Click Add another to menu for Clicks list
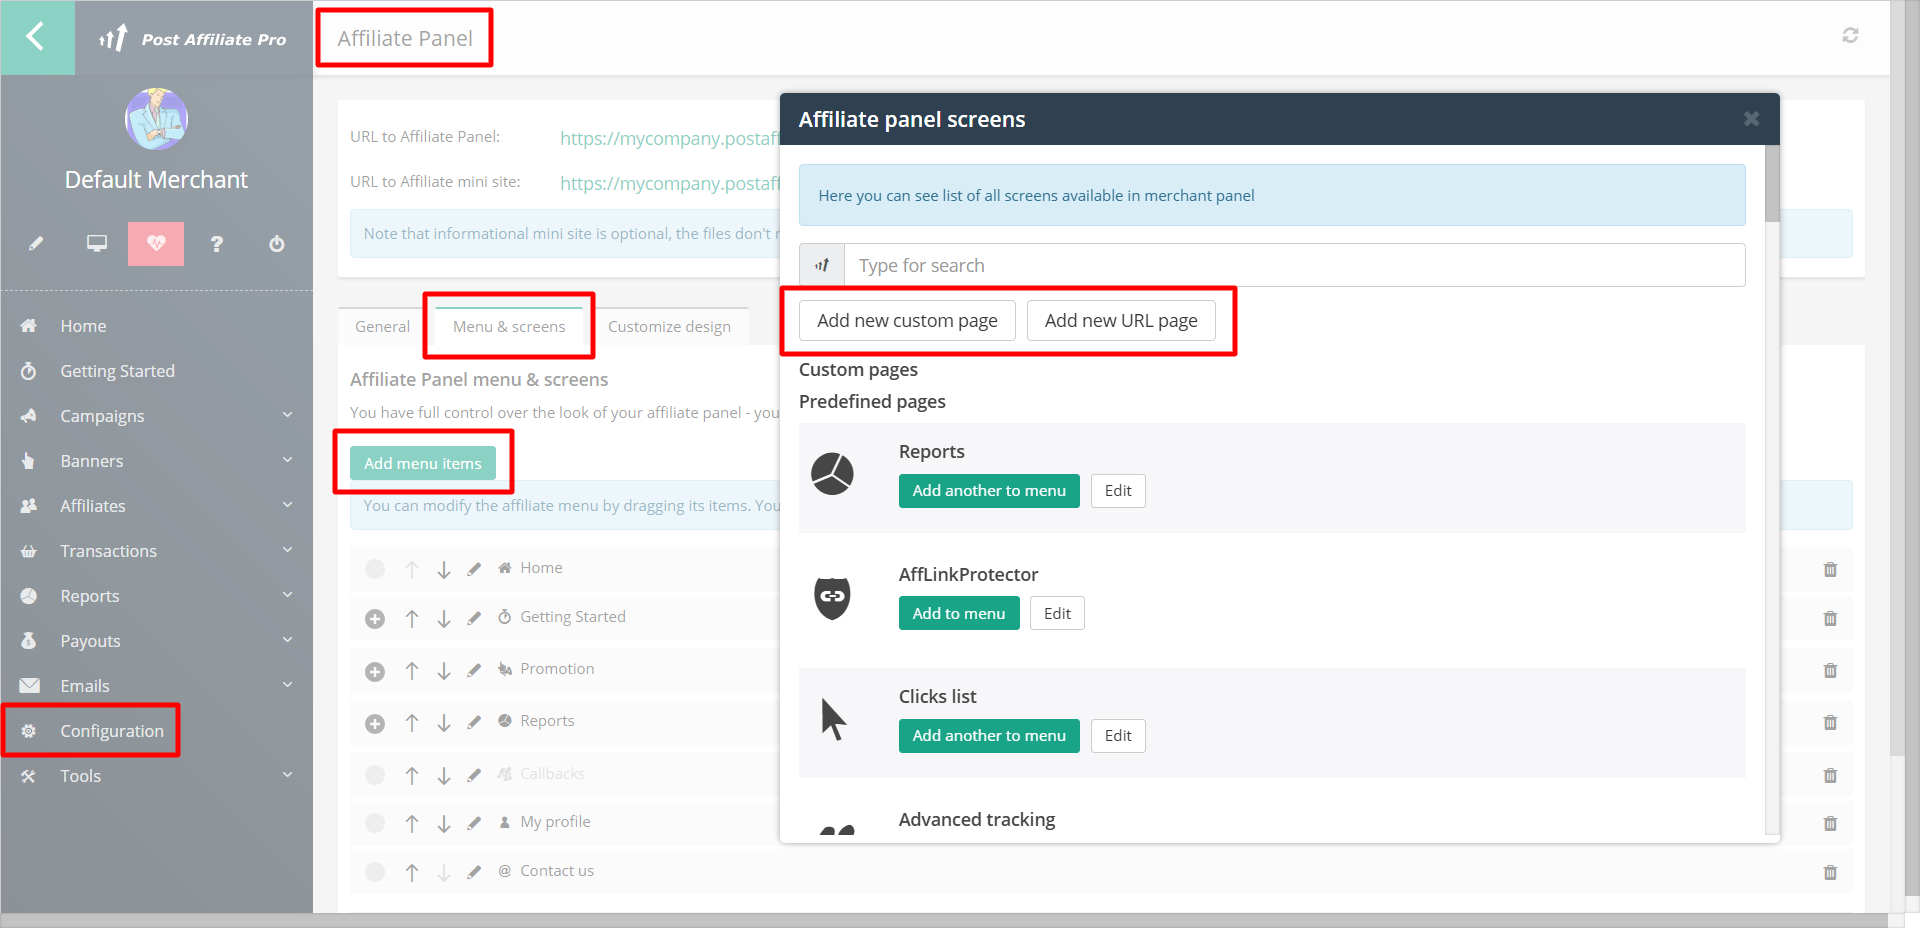Screen dimensions: 1920x928 pyautogui.click(x=989, y=736)
